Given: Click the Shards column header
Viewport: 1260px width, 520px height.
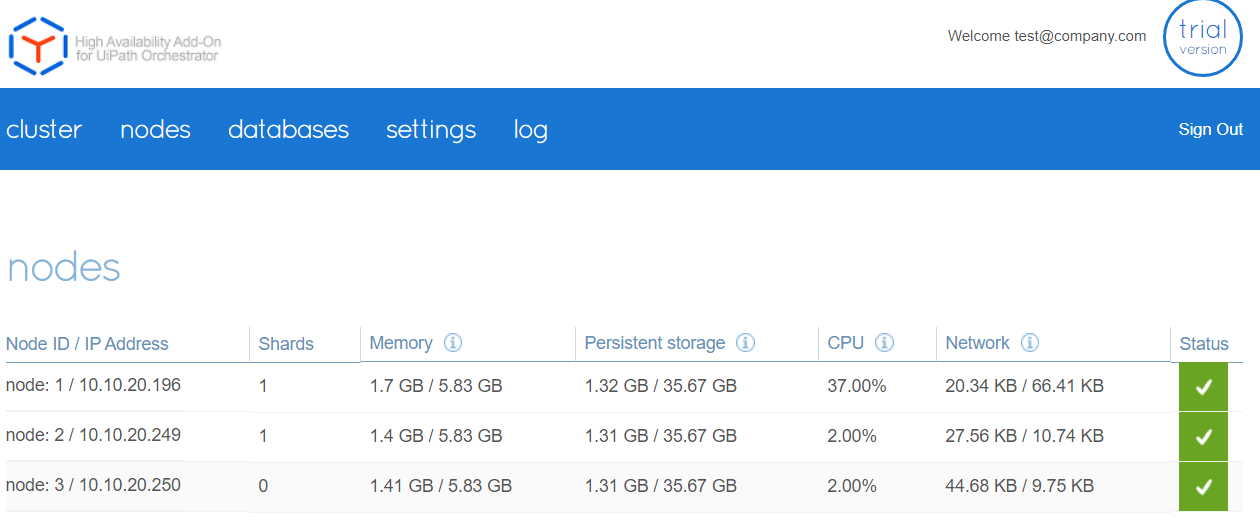Looking at the screenshot, I should (286, 344).
